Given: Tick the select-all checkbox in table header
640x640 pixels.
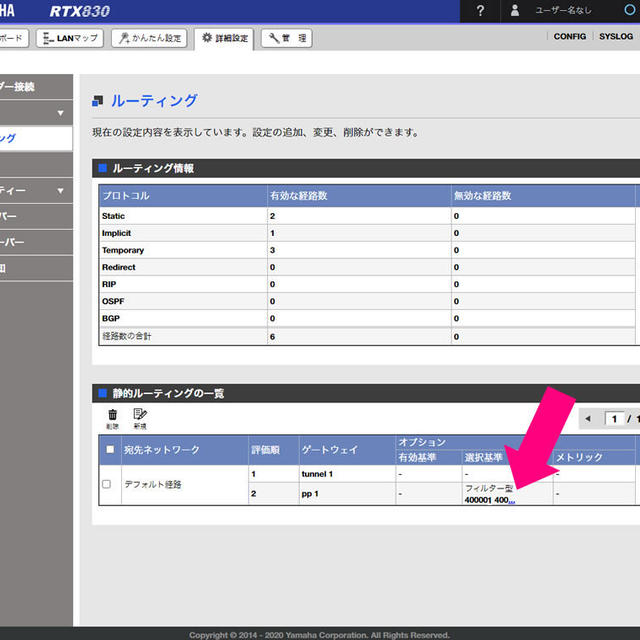Looking at the screenshot, I should (110, 449).
